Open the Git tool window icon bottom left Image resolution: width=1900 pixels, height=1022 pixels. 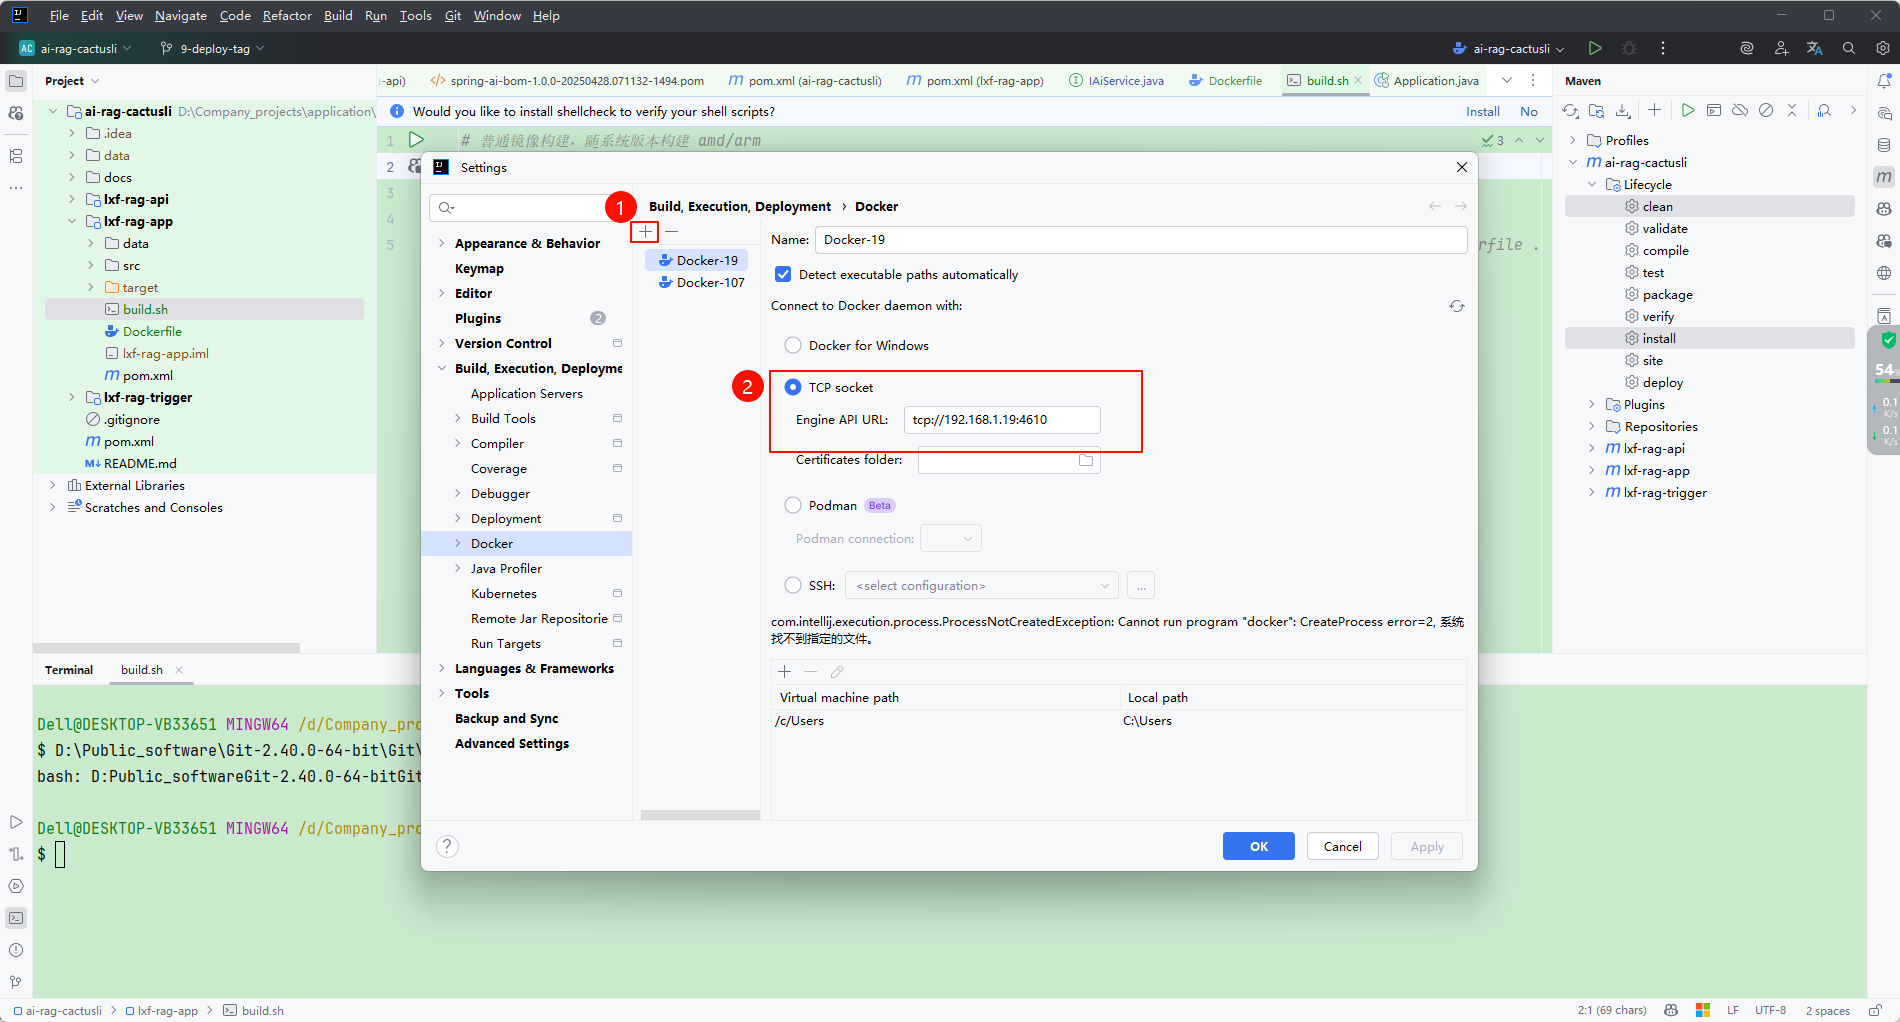pos(16,982)
